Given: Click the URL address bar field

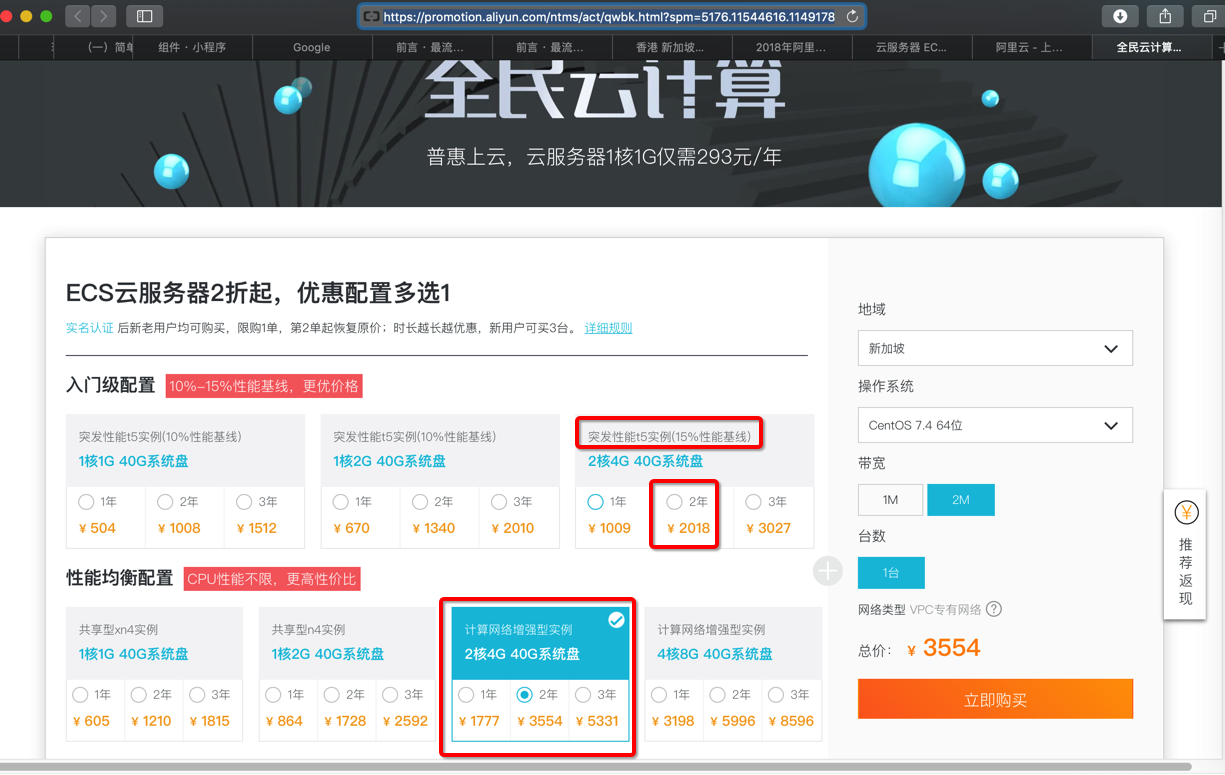Looking at the screenshot, I should (x=608, y=16).
